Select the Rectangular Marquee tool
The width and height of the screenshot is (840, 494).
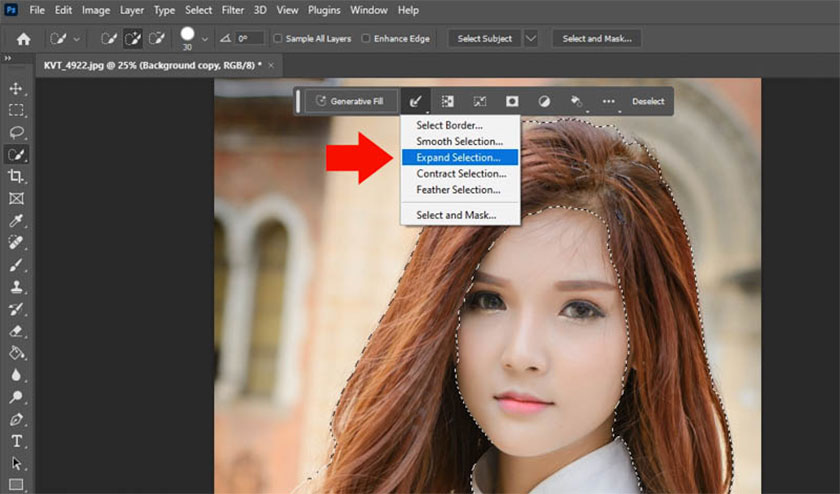click(17, 111)
